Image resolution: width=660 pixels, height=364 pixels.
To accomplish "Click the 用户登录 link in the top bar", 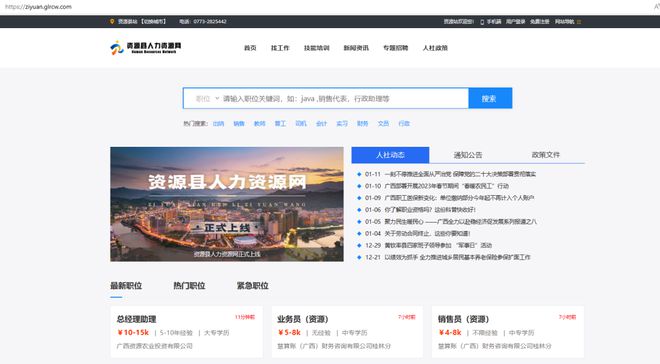I will 515,21.
